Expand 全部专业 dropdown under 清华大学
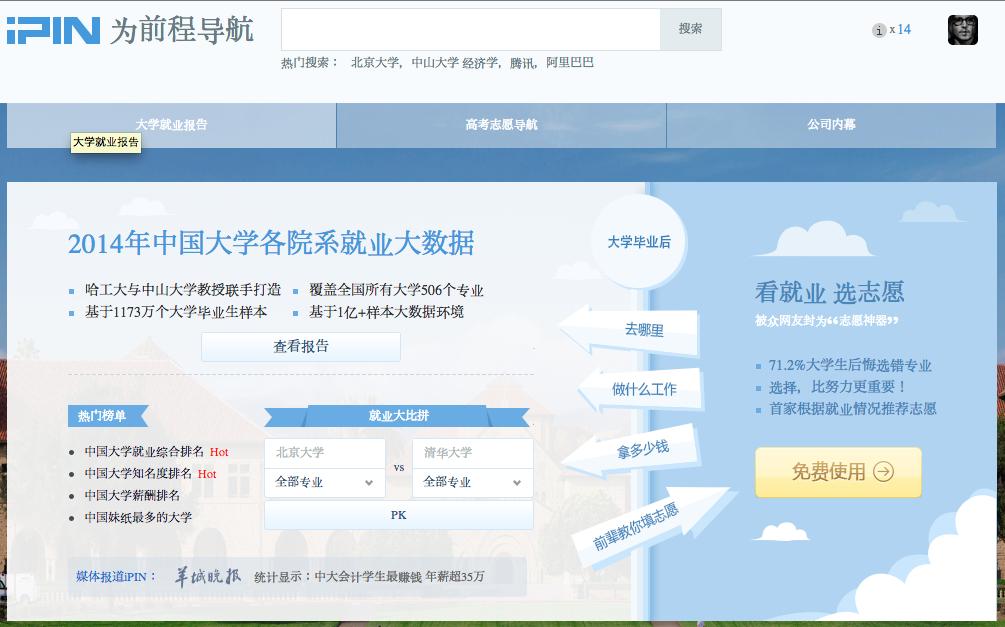1005x627 pixels. coord(472,482)
